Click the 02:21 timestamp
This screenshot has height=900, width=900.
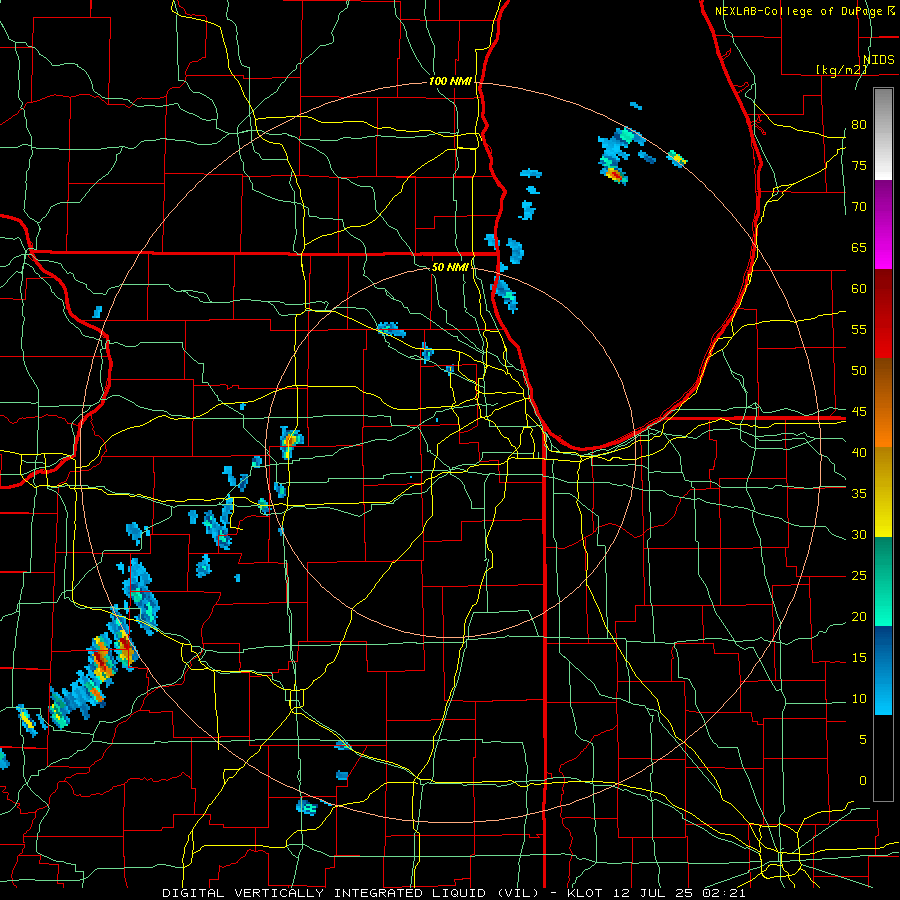pos(723,893)
